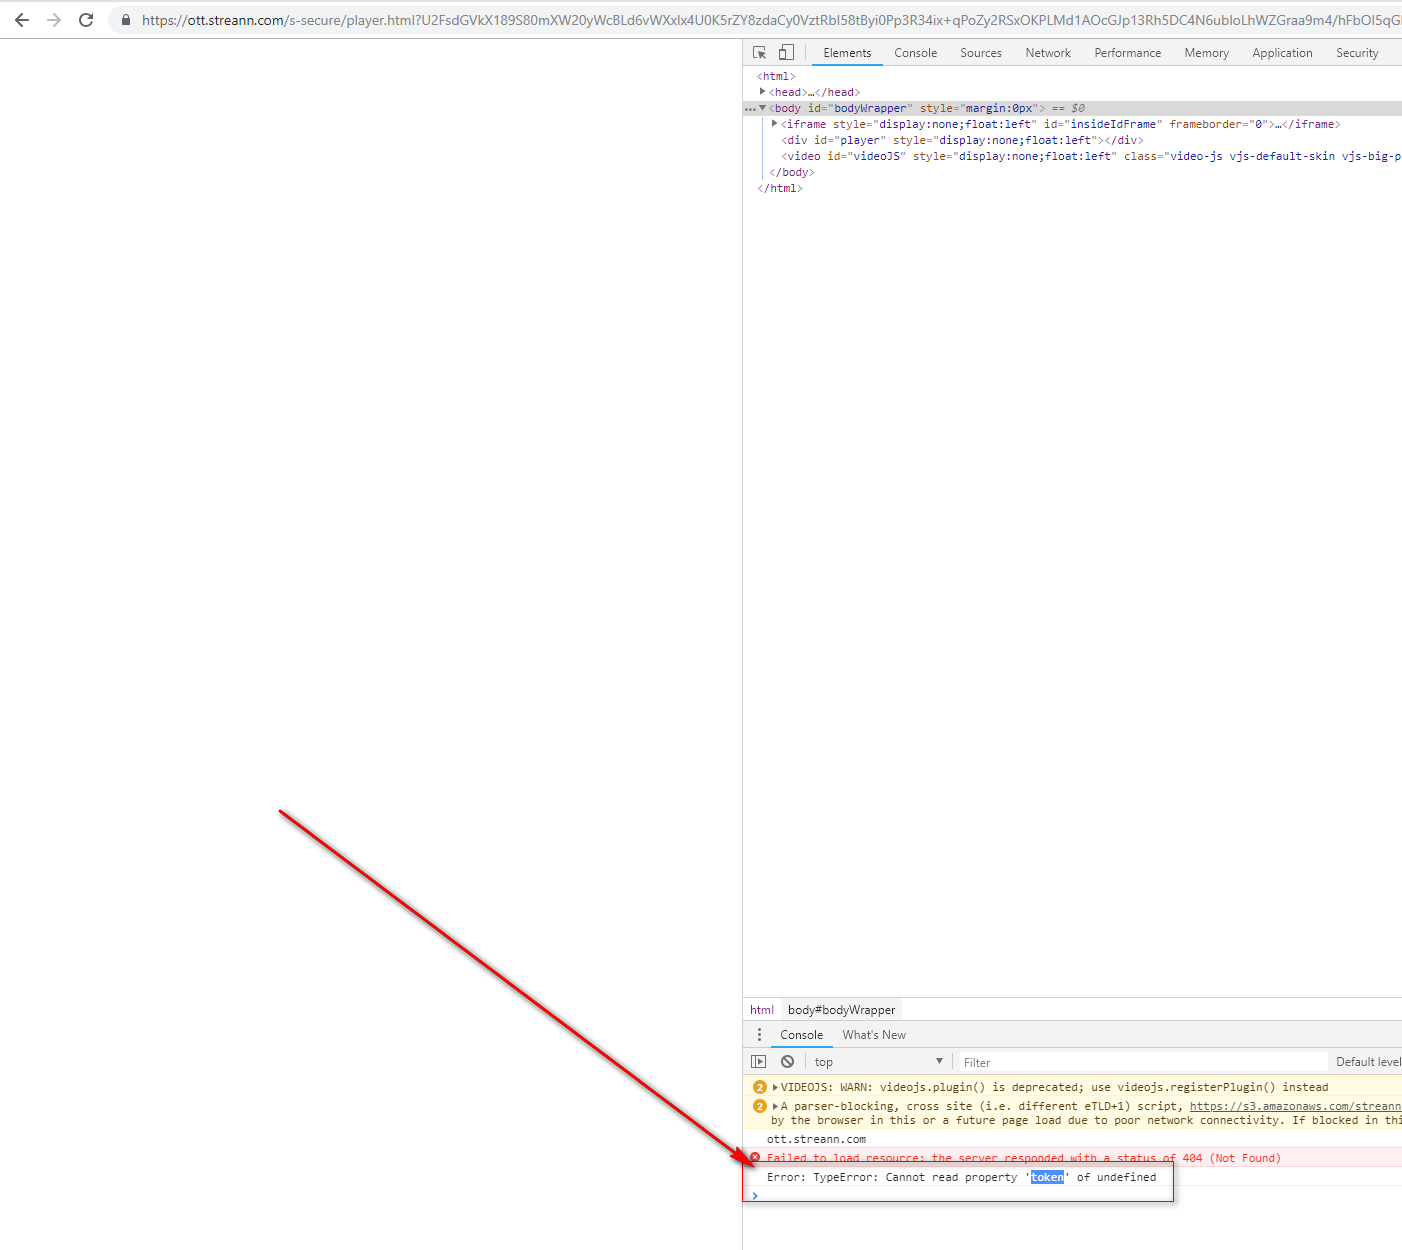The height and width of the screenshot is (1250, 1402).
Task: Open the Sources tab
Action: pyautogui.click(x=980, y=53)
